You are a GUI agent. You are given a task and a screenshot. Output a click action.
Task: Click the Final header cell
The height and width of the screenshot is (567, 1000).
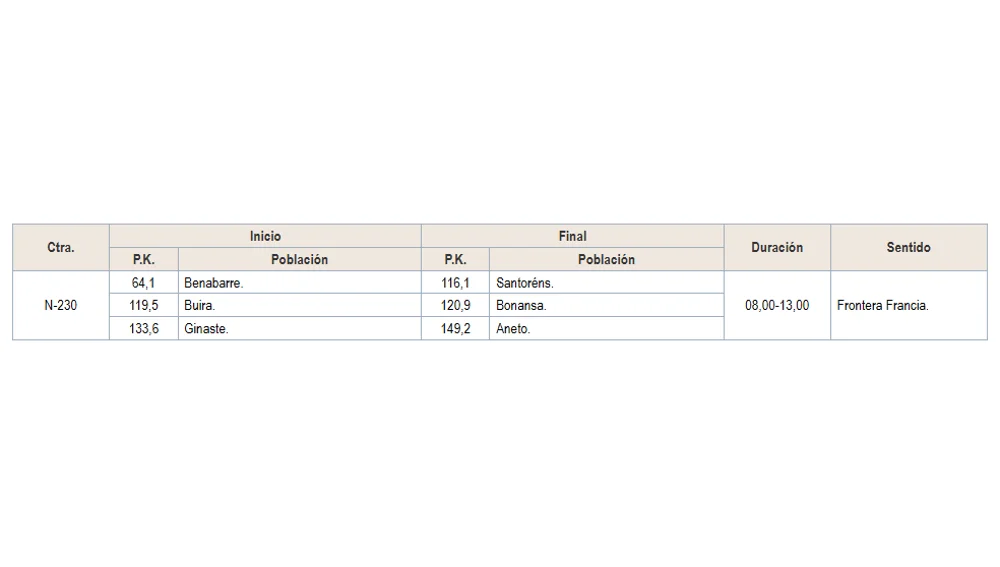tap(572, 236)
